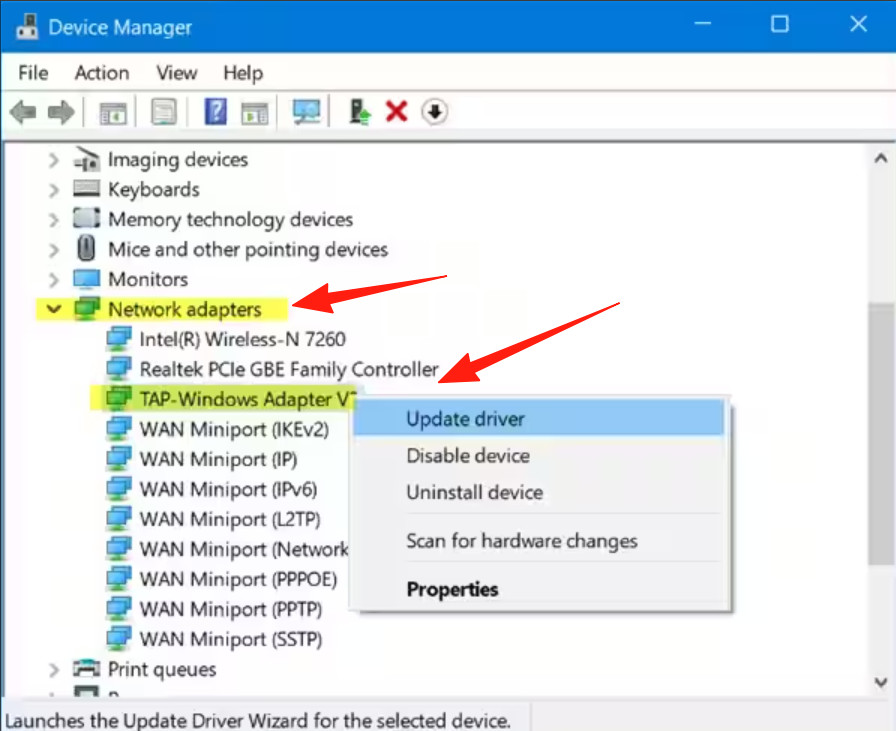896x731 pixels.
Task: Open the View menu
Action: (x=177, y=73)
